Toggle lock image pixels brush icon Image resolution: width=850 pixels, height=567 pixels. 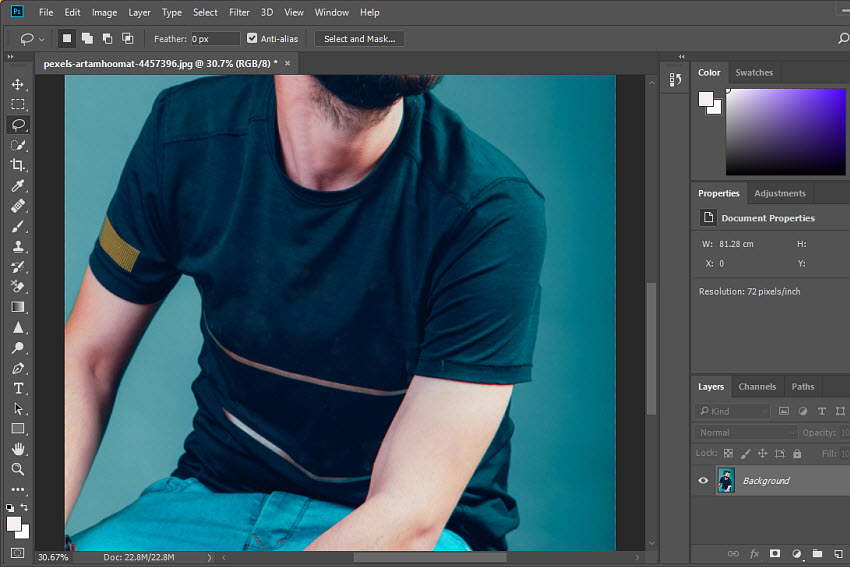pyautogui.click(x=745, y=453)
